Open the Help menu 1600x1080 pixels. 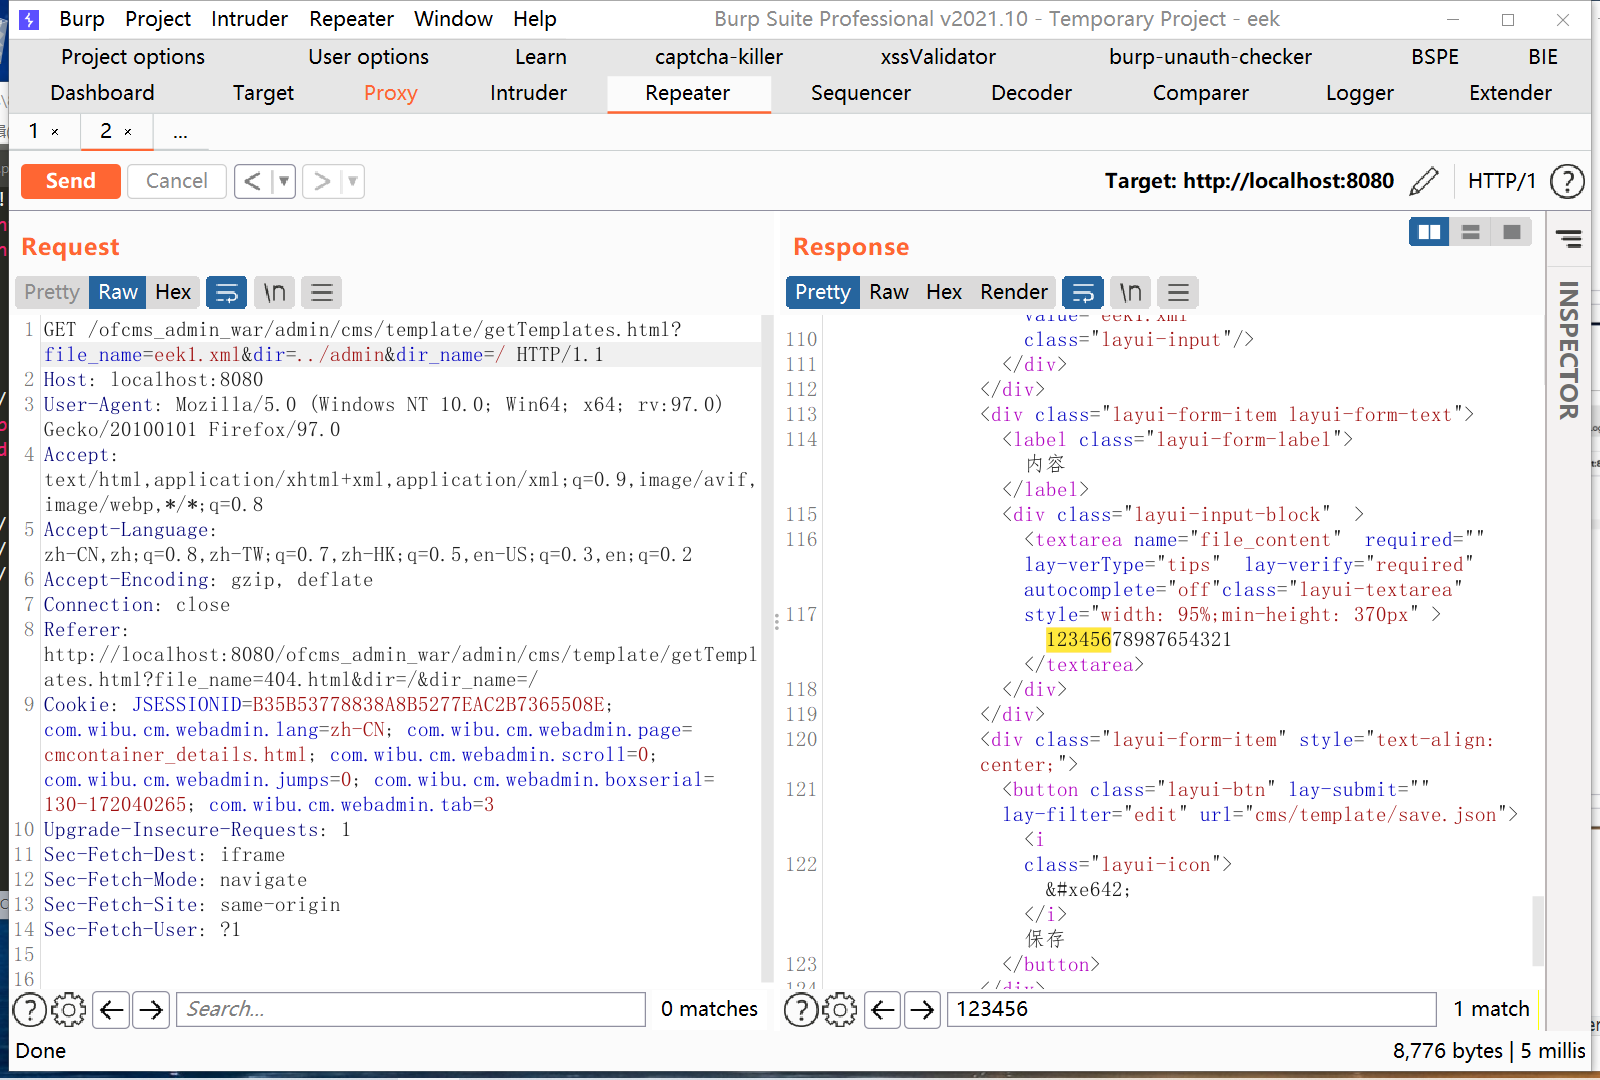pyautogui.click(x=535, y=19)
